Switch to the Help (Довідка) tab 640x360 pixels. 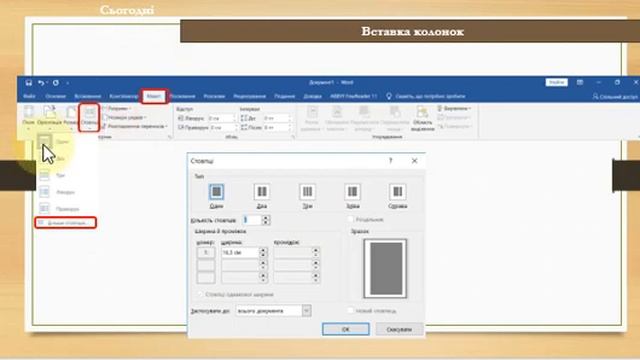[x=313, y=96]
